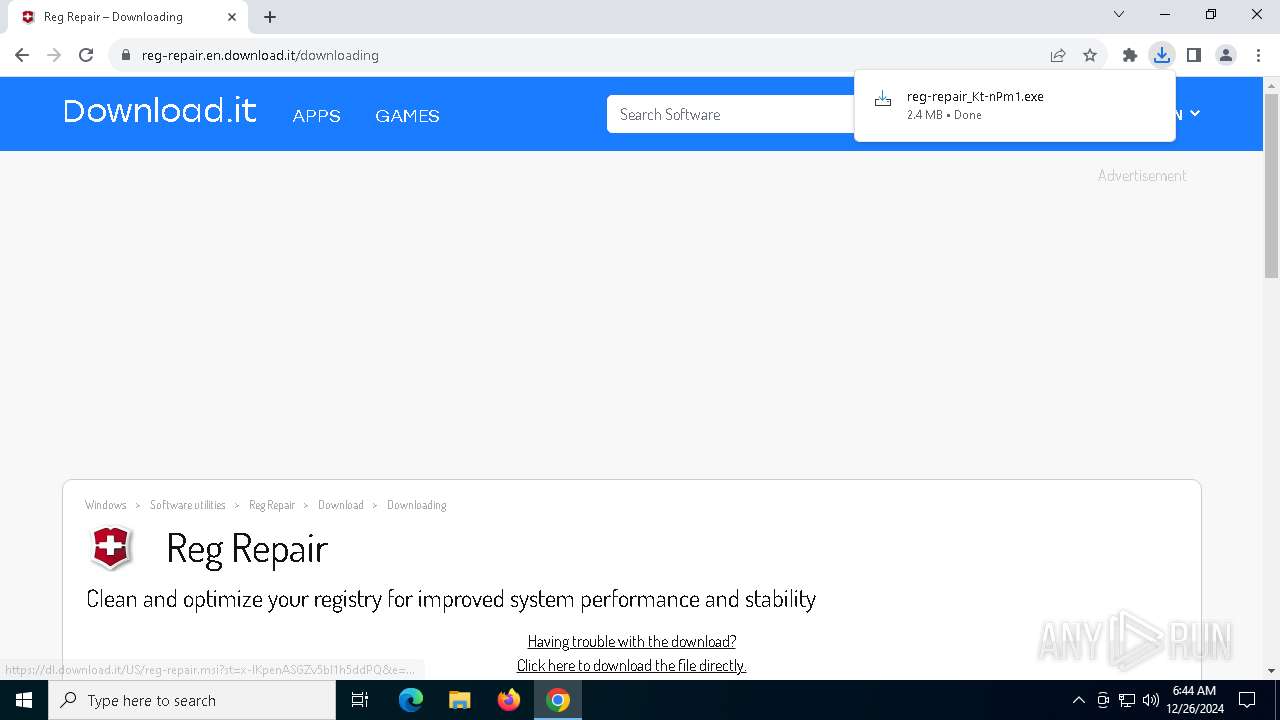
Task: Launch Microsoft Edge from taskbar
Action: pyautogui.click(x=410, y=700)
